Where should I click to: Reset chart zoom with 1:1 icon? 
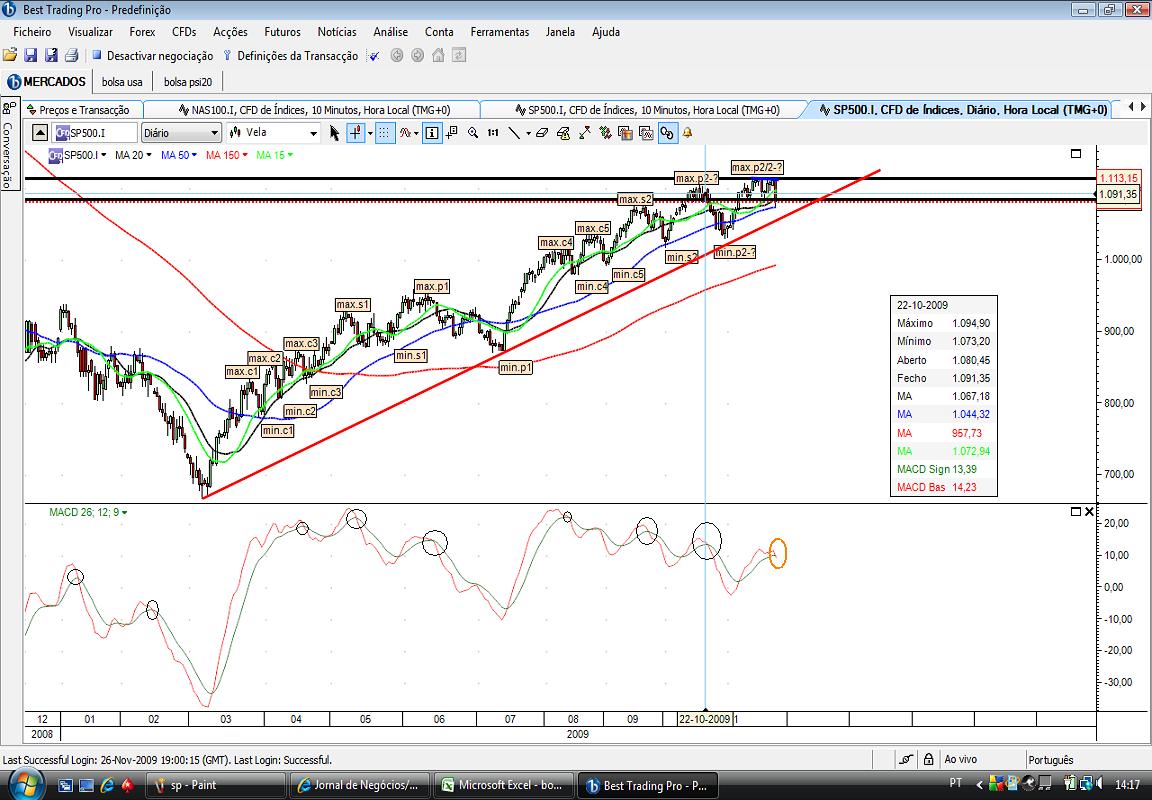(x=493, y=133)
